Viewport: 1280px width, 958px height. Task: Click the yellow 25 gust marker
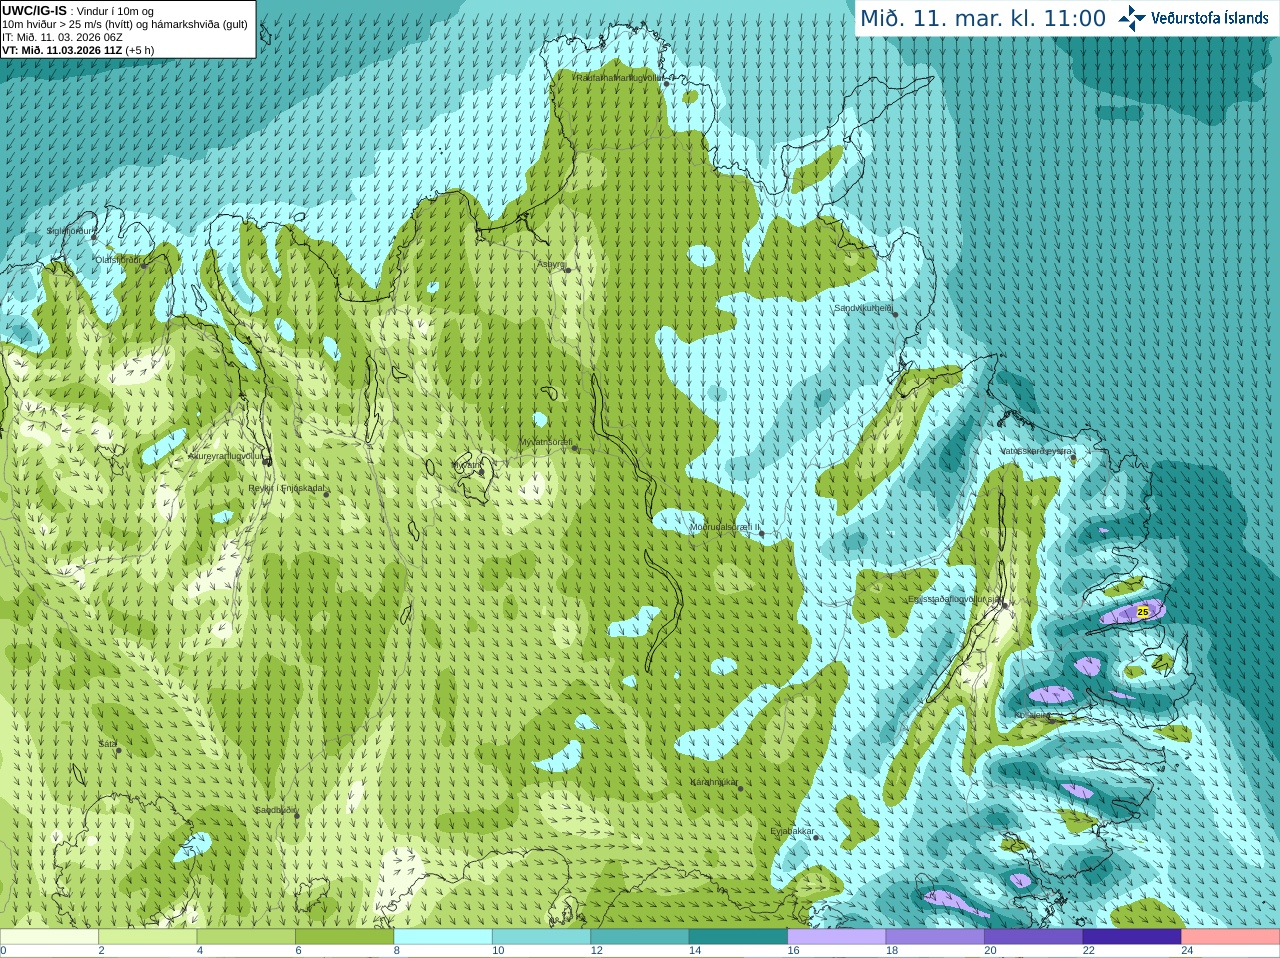1143,611
